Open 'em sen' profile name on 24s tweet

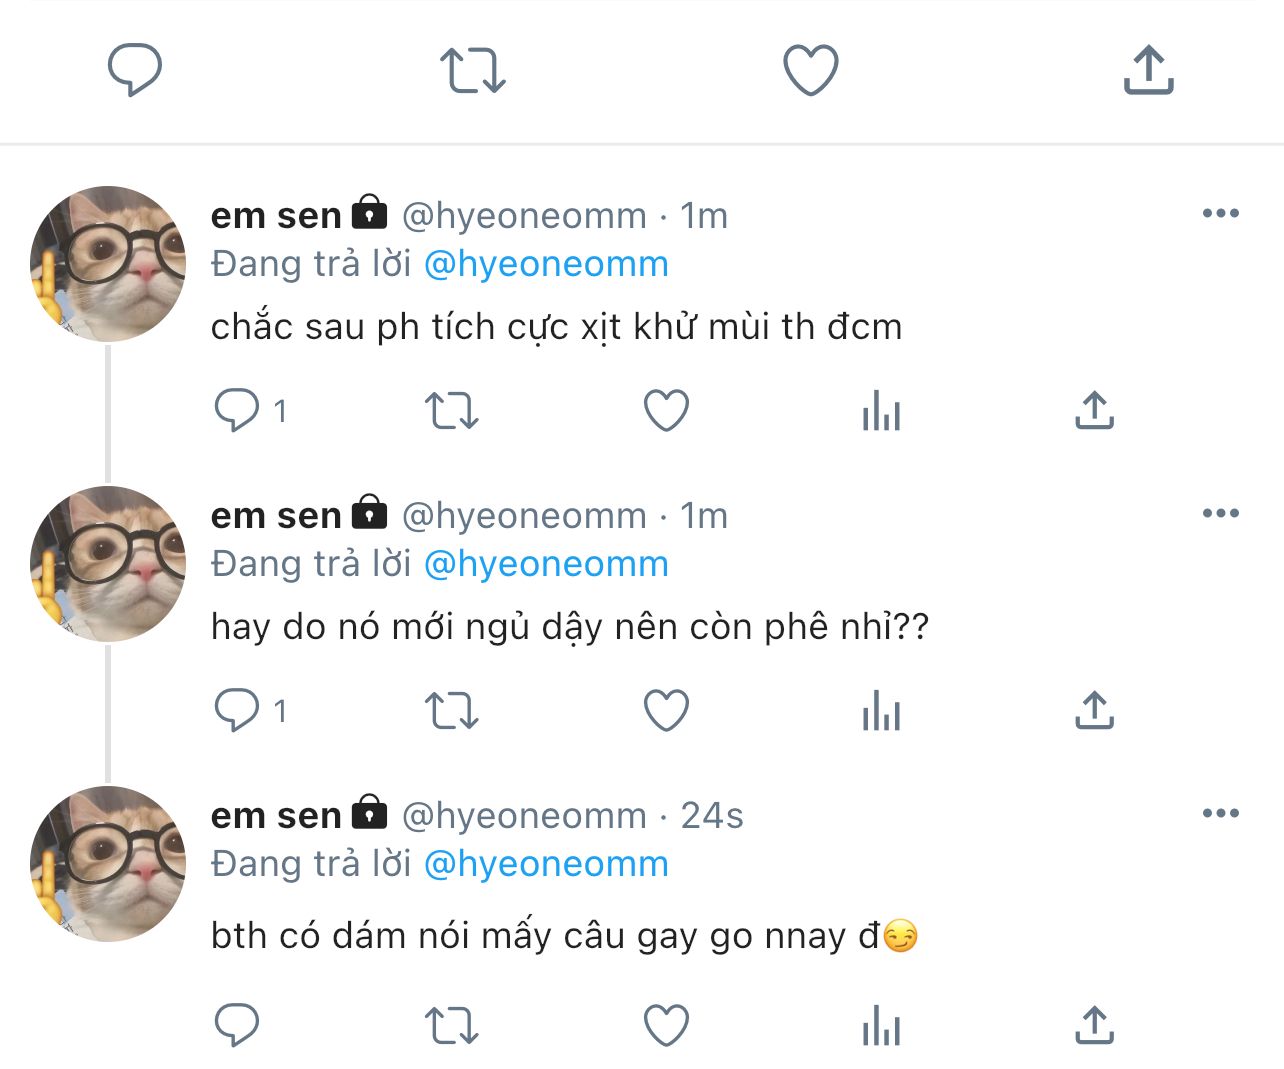coord(276,816)
